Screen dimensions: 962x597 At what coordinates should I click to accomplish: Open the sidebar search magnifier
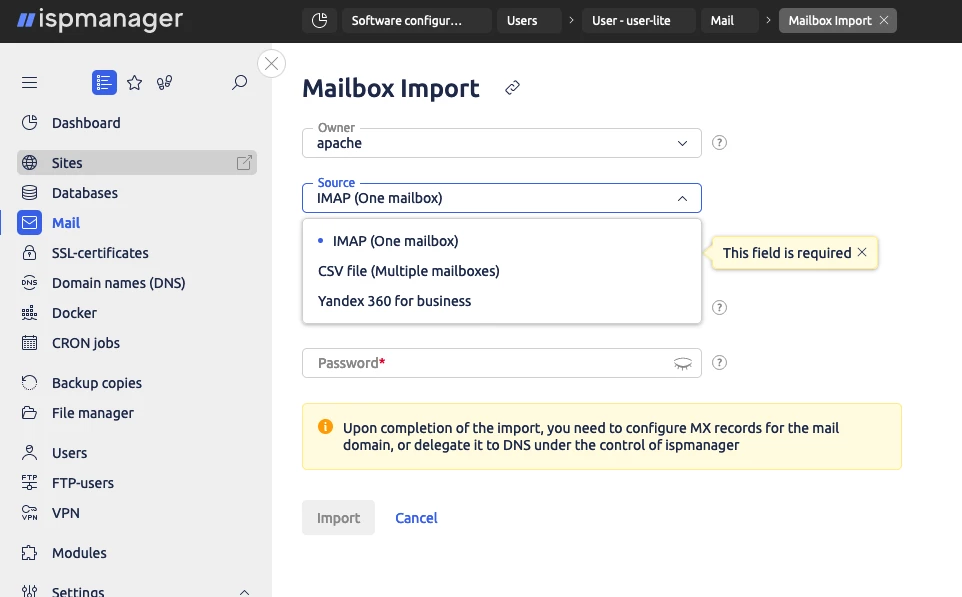pyautogui.click(x=239, y=82)
